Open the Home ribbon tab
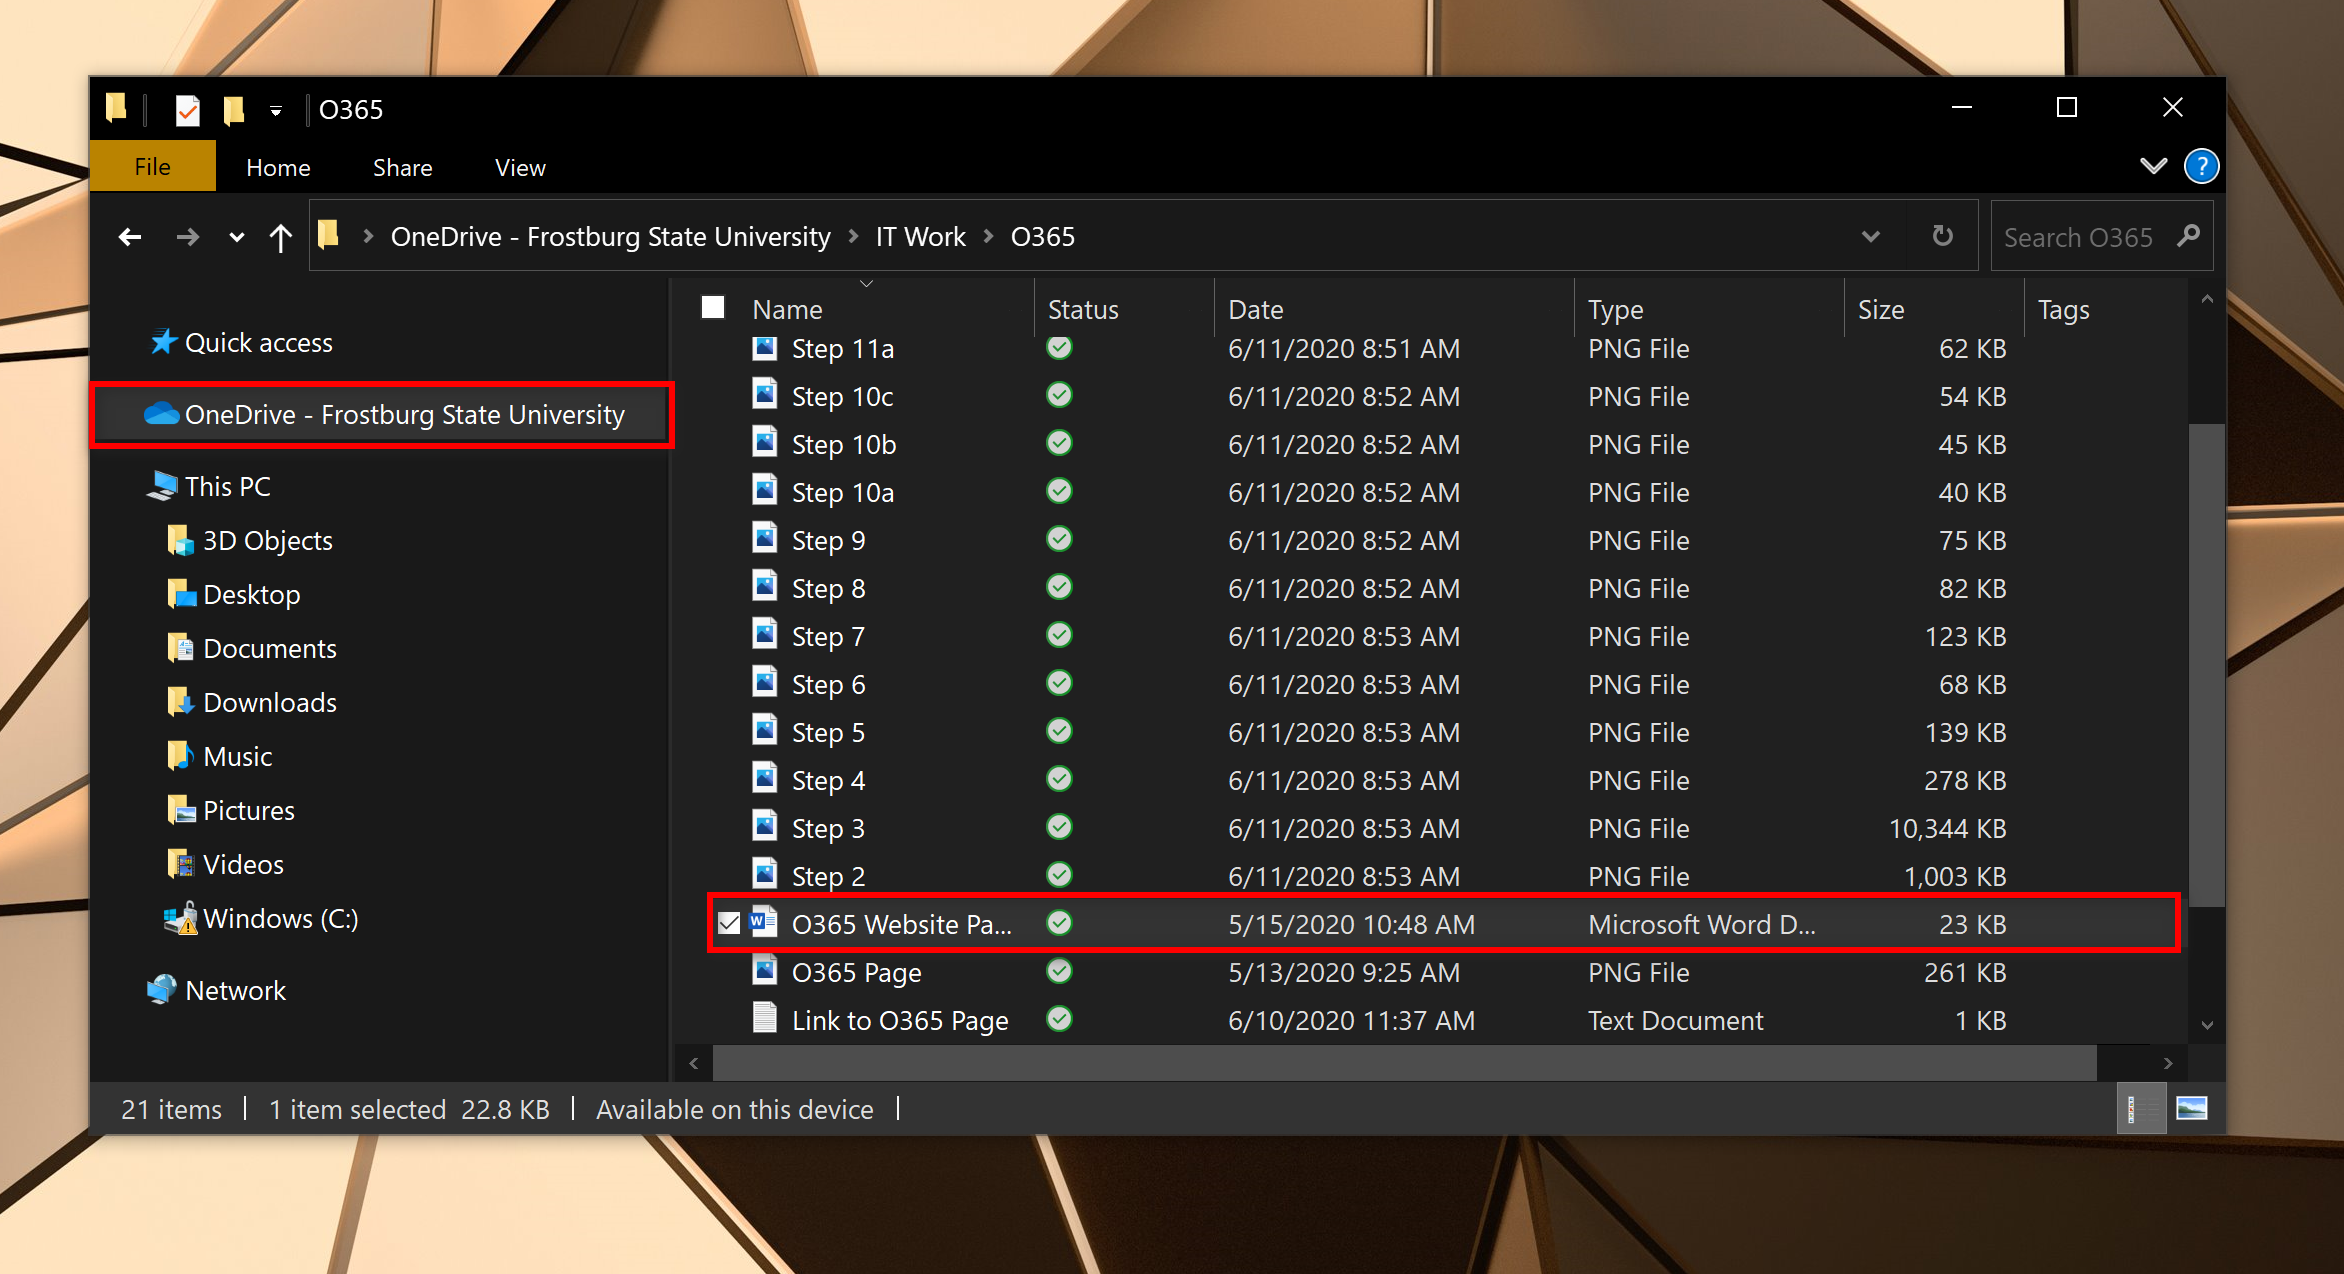 click(x=278, y=167)
